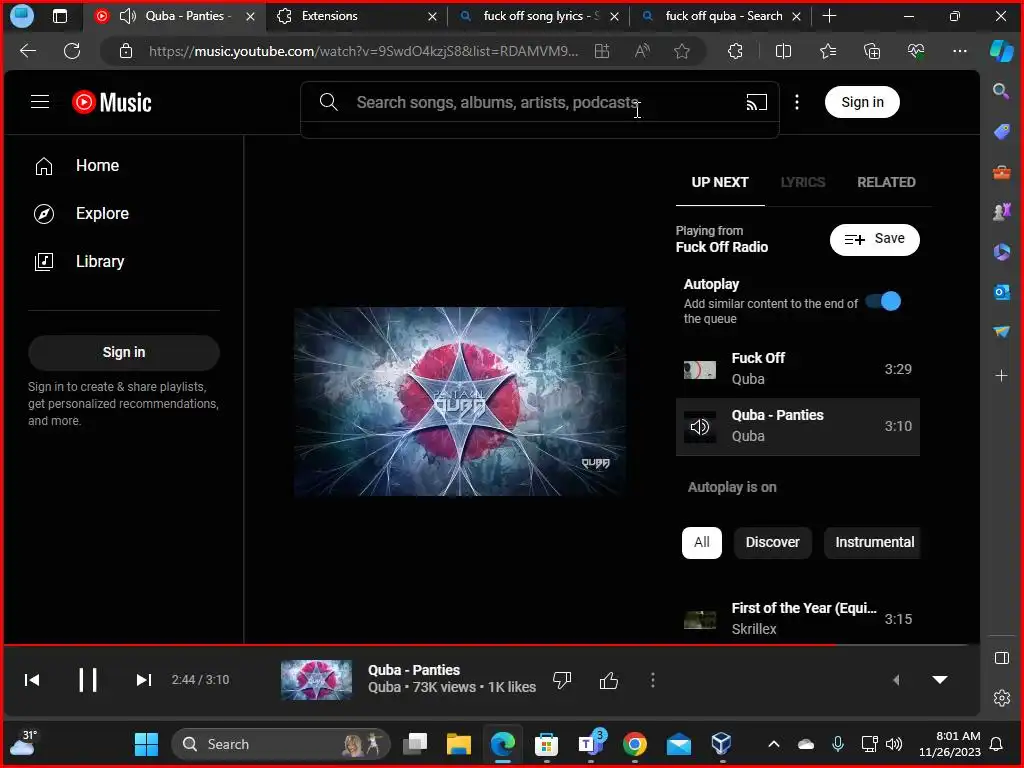The height and width of the screenshot is (768, 1024).
Task: Switch to fuck off quba Search tab
Action: [x=721, y=16]
